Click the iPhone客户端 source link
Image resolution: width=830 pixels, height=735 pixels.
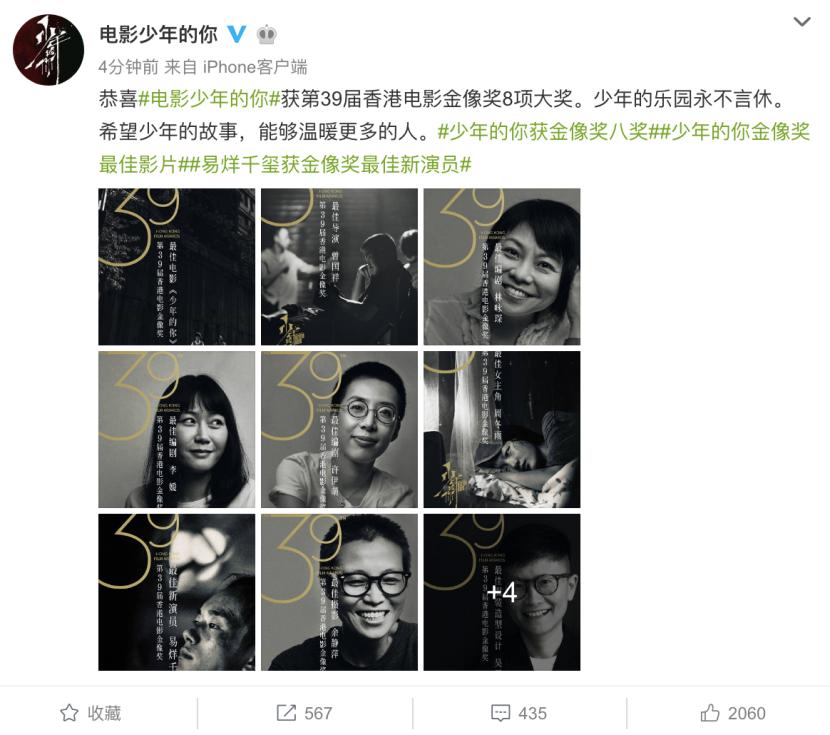255,67
